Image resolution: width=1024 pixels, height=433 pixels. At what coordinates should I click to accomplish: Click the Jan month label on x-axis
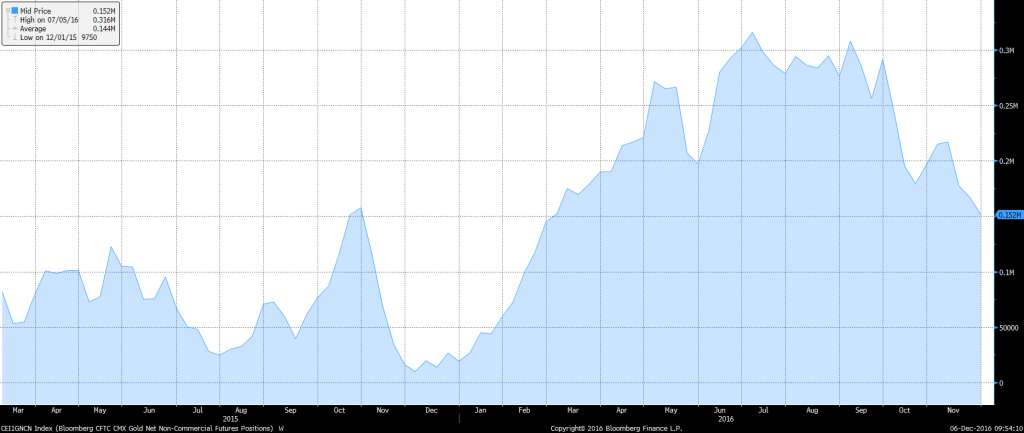click(x=480, y=411)
